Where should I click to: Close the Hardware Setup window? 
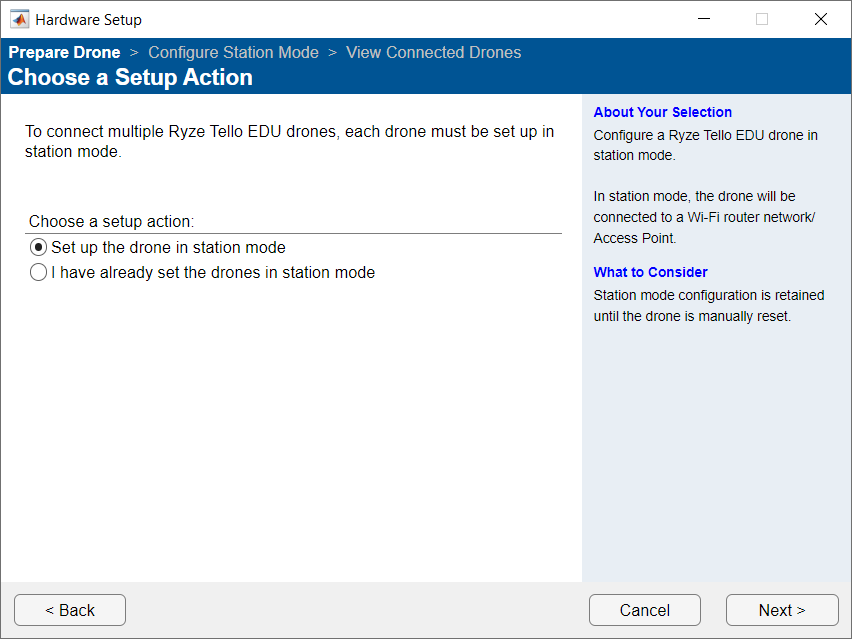[821, 18]
